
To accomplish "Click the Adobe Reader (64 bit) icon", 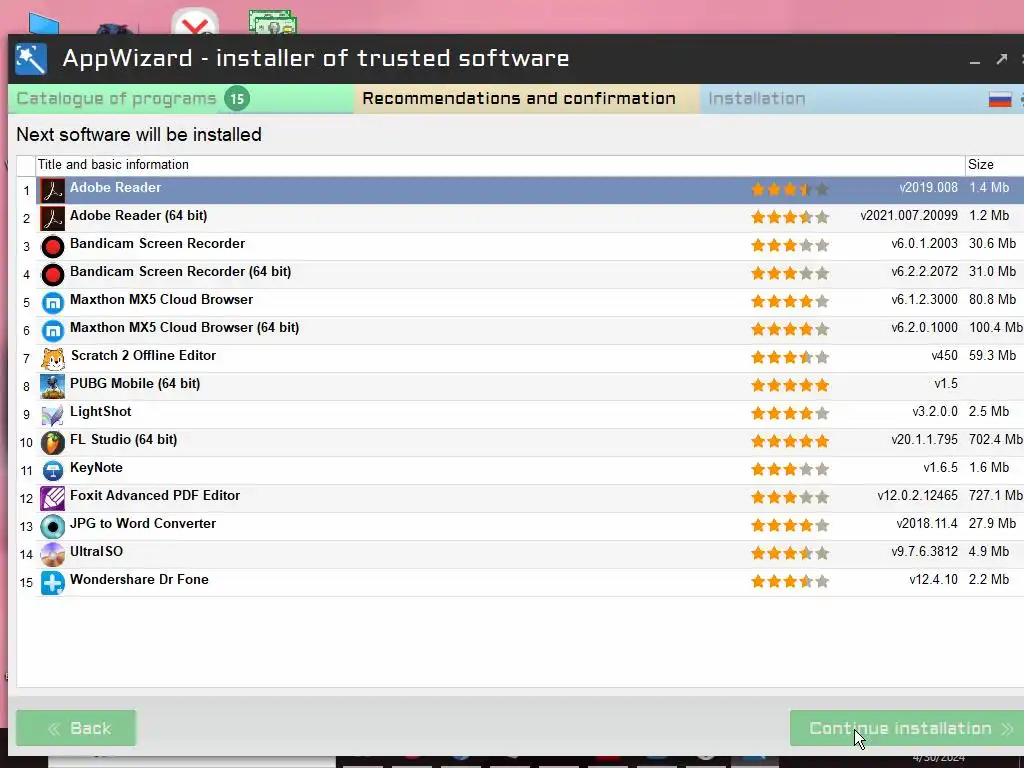I will [x=52, y=219].
